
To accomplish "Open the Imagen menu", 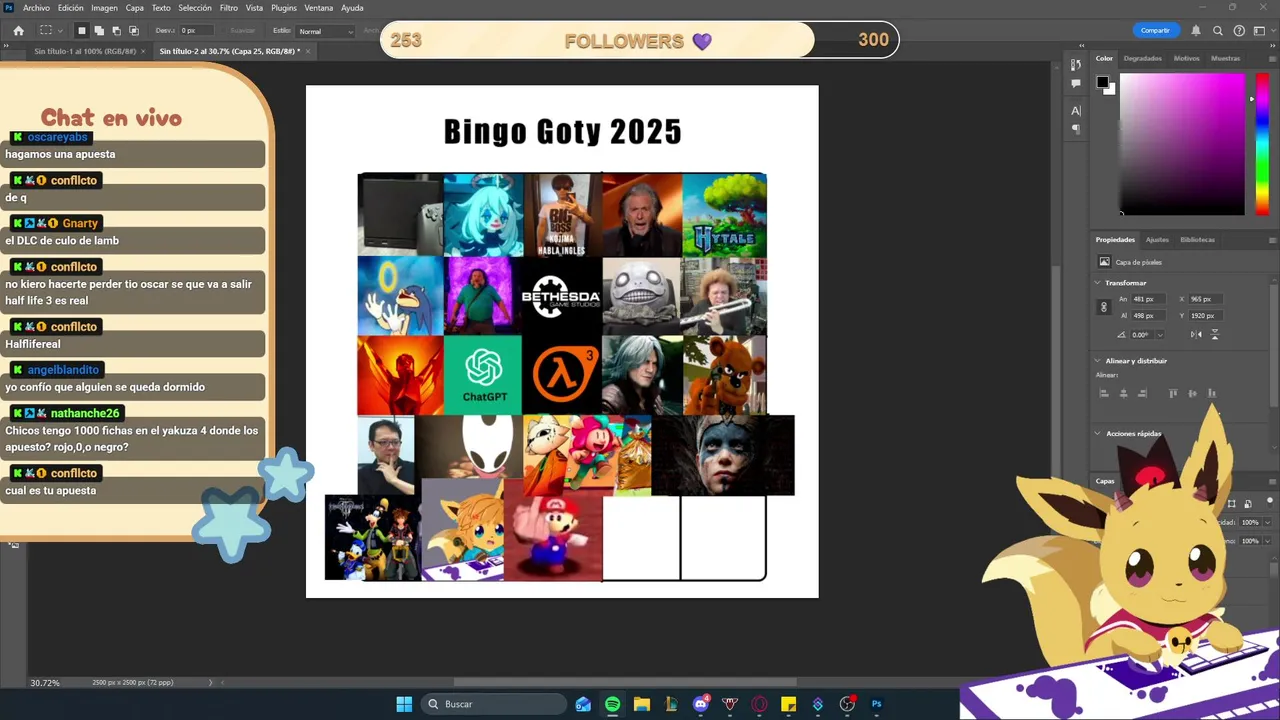I will (x=104, y=8).
